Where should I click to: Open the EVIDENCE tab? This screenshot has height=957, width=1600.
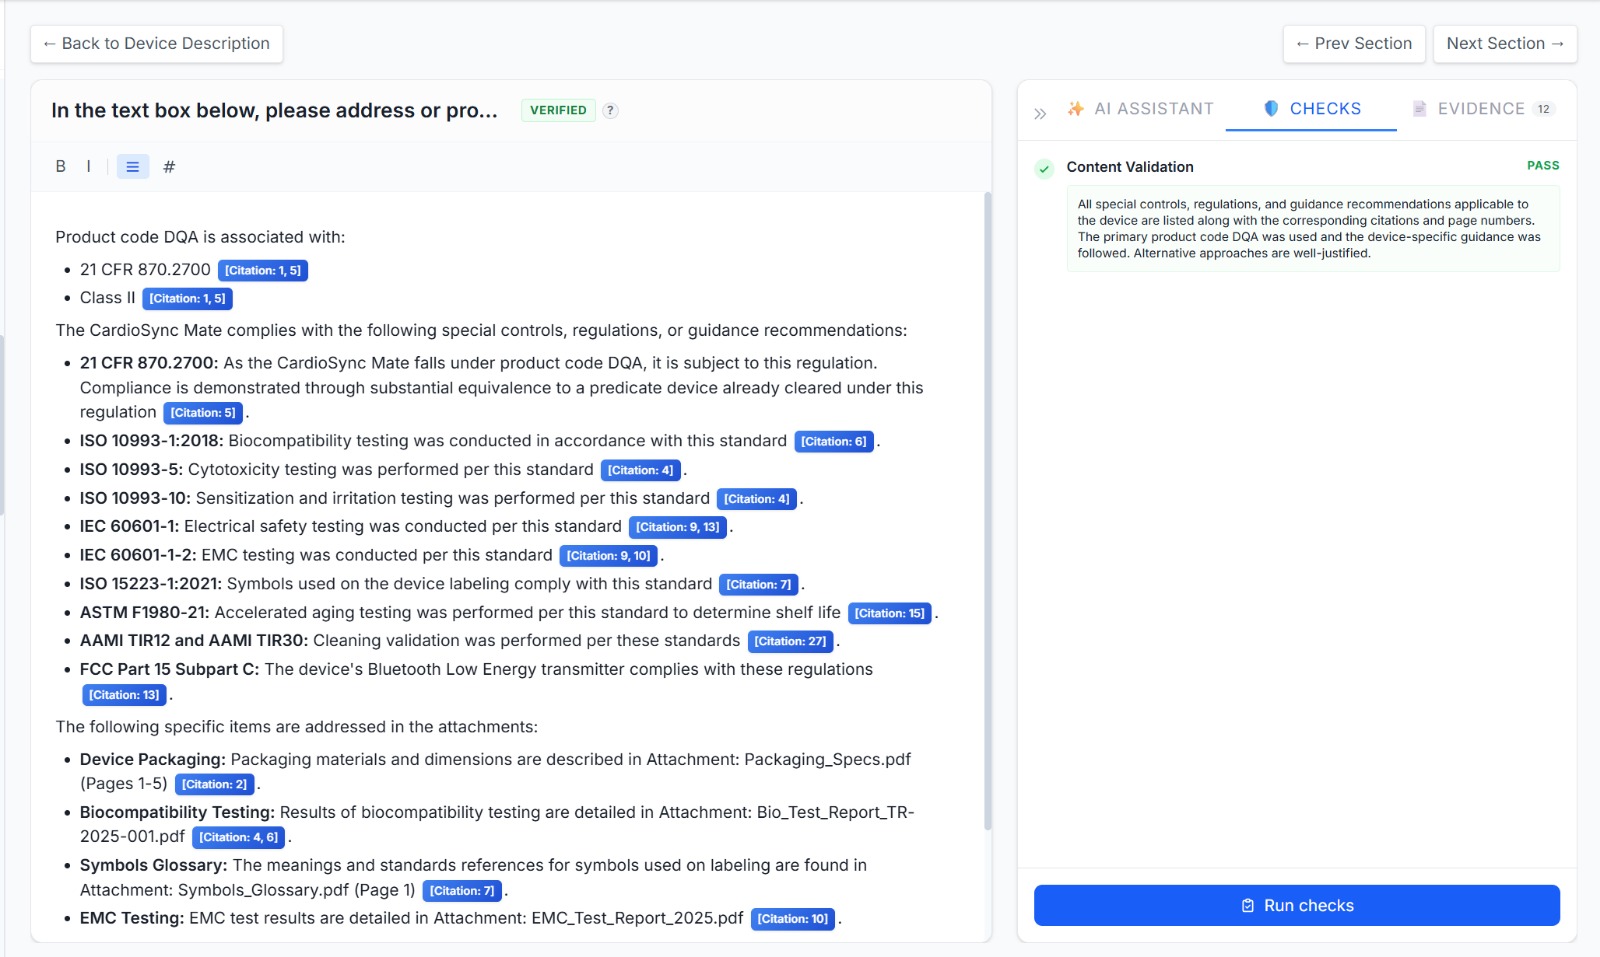click(1480, 109)
